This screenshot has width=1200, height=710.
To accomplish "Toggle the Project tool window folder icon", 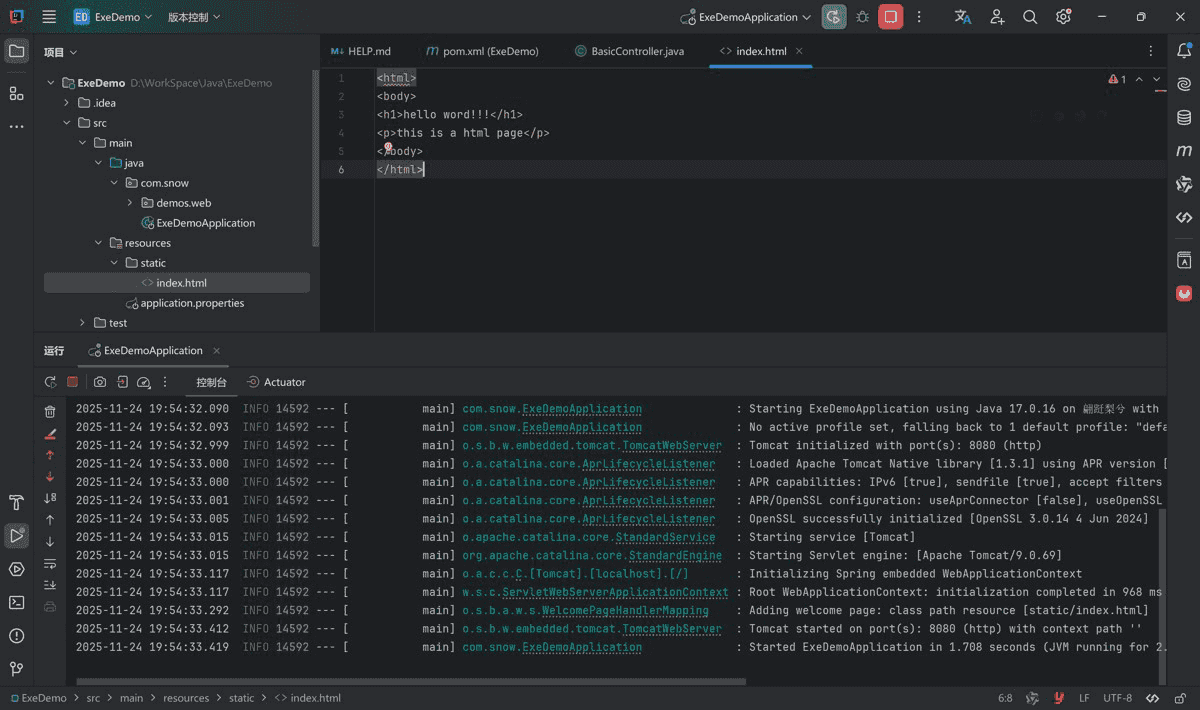I will tap(16, 51).
